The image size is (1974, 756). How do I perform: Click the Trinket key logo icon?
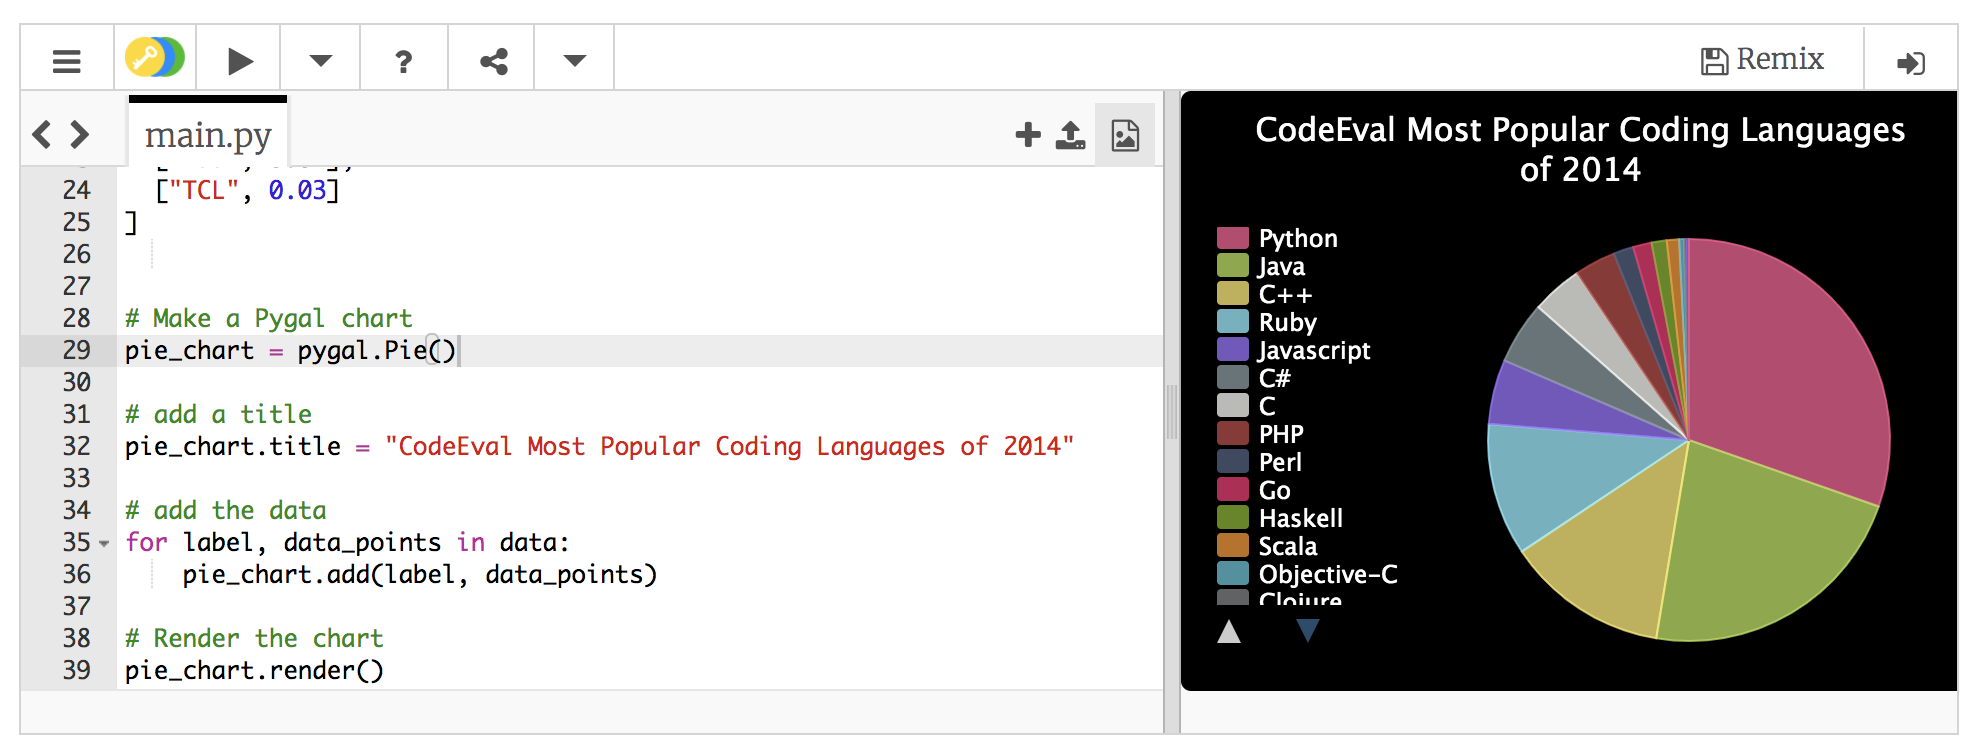(154, 58)
